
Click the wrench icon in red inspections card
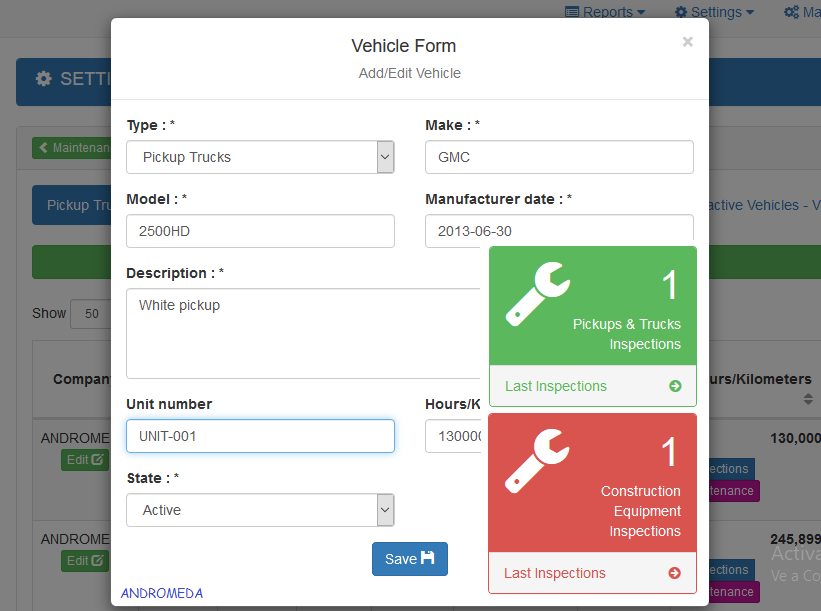click(537, 461)
